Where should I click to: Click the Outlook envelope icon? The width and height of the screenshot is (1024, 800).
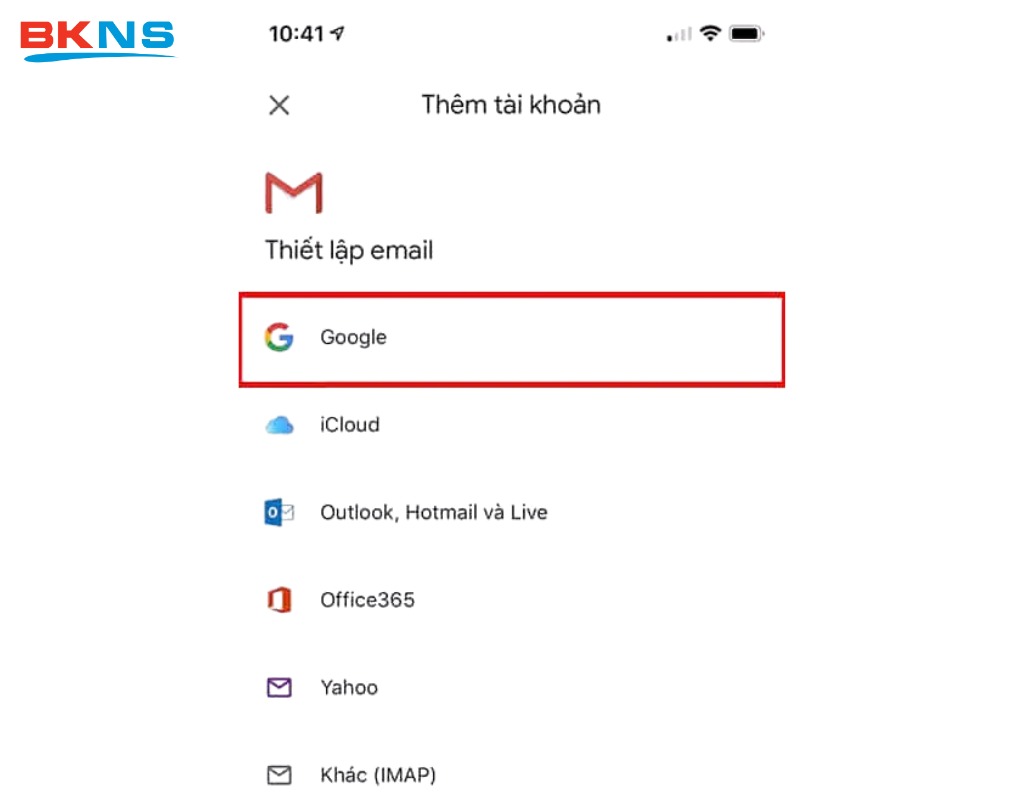pyautogui.click(x=280, y=513)
